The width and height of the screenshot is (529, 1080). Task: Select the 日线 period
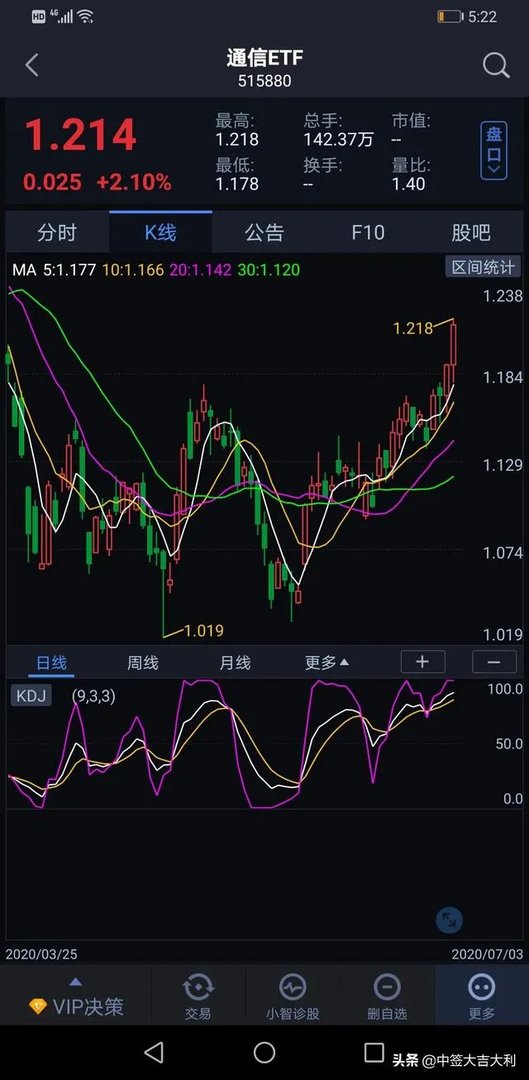pos(52,663)
